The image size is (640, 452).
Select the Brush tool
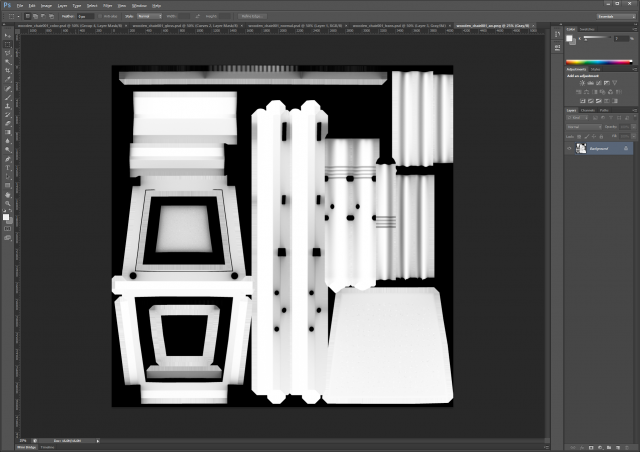(7, 98)
